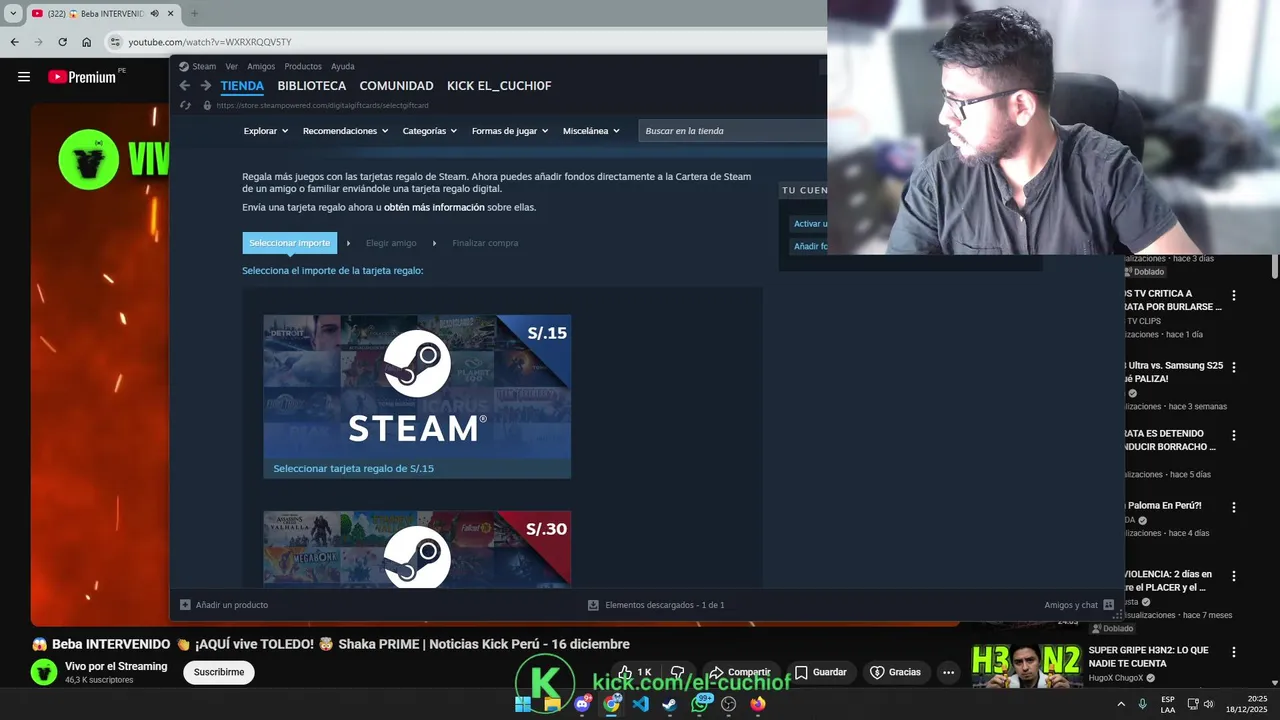Click the Steam page reload icon
The height and width of the screenshot is (720, 1280).
click(185, 105)
